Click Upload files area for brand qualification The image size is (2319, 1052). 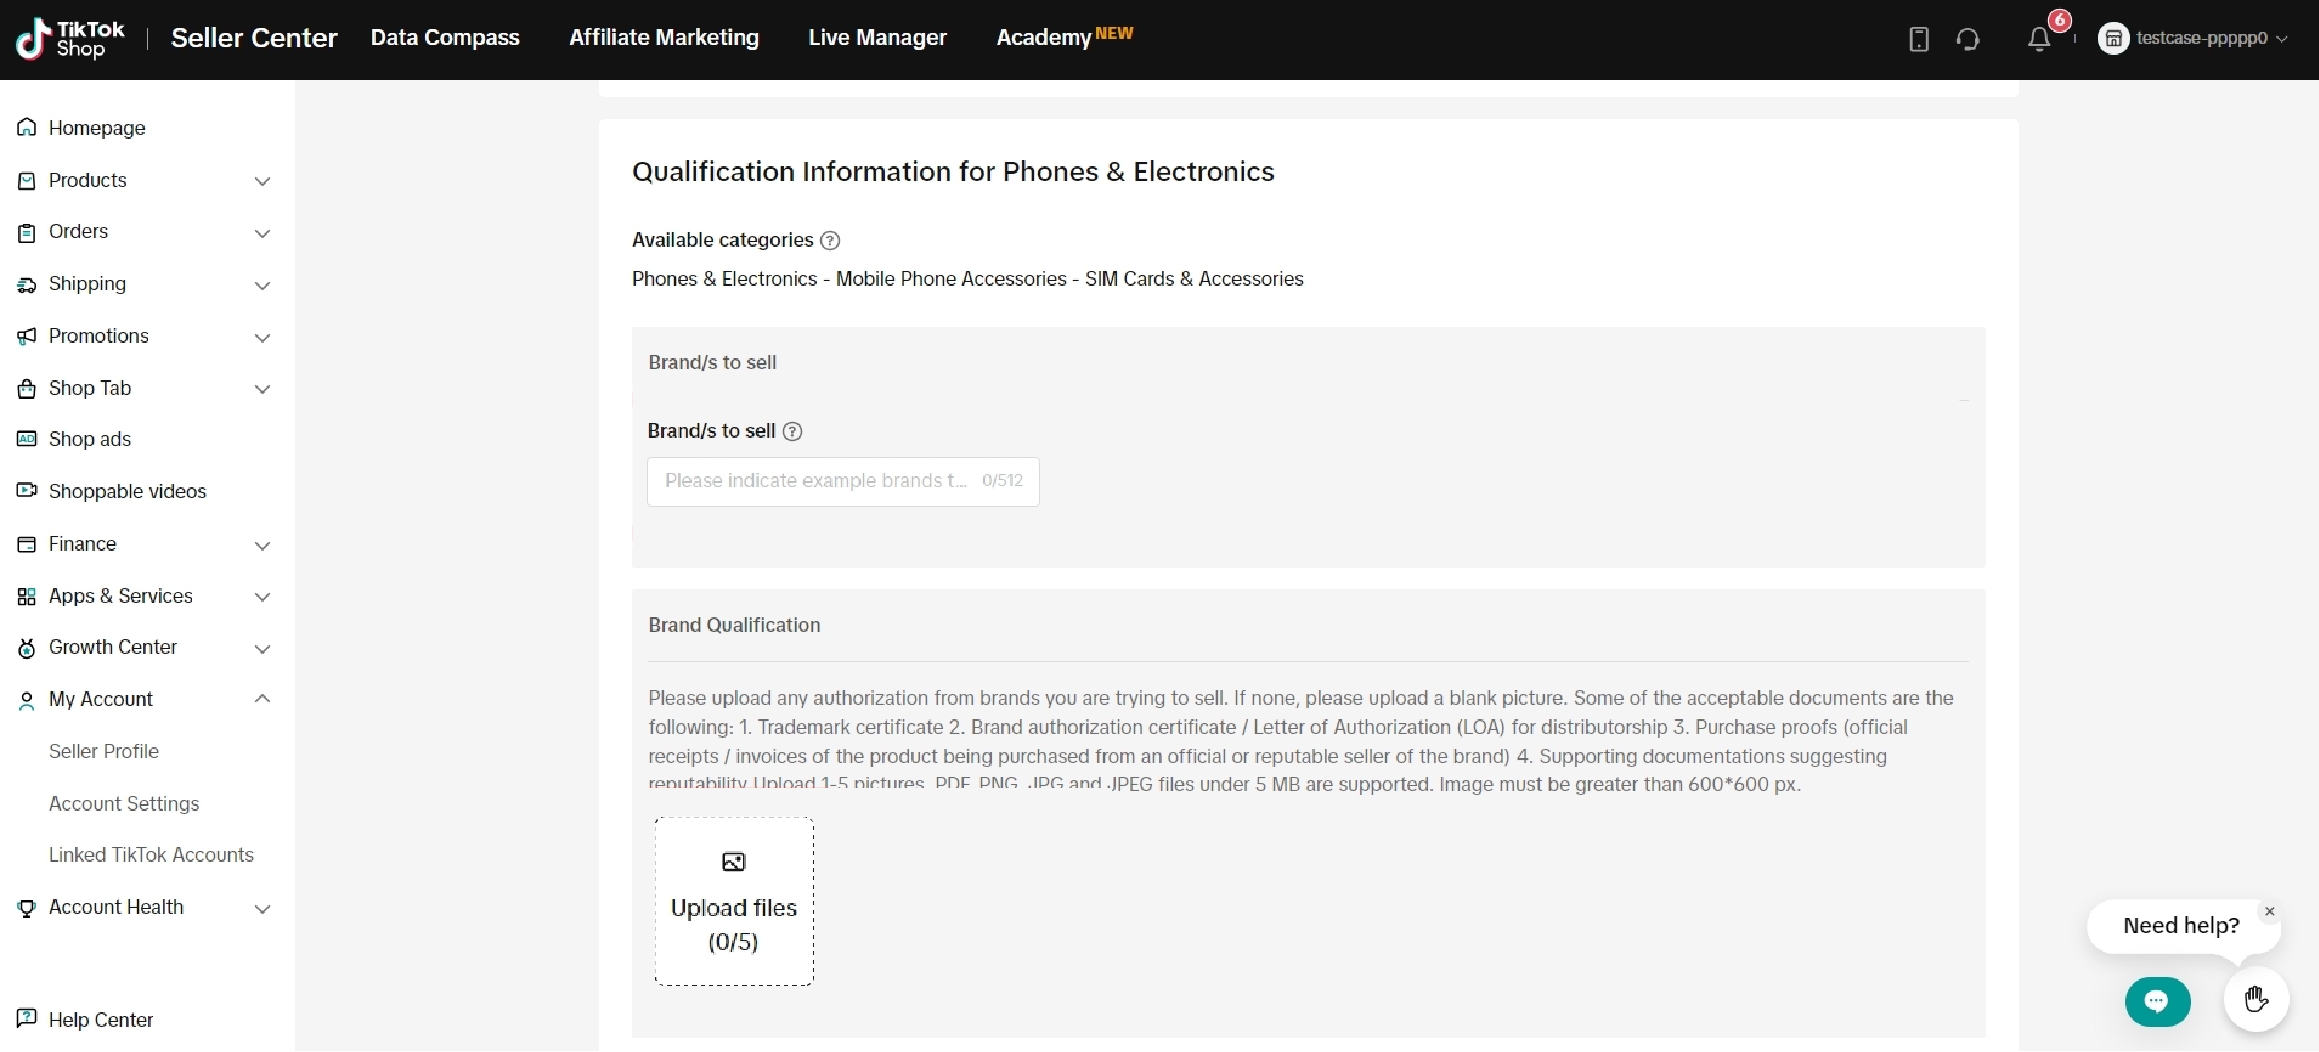click(734, 902)
